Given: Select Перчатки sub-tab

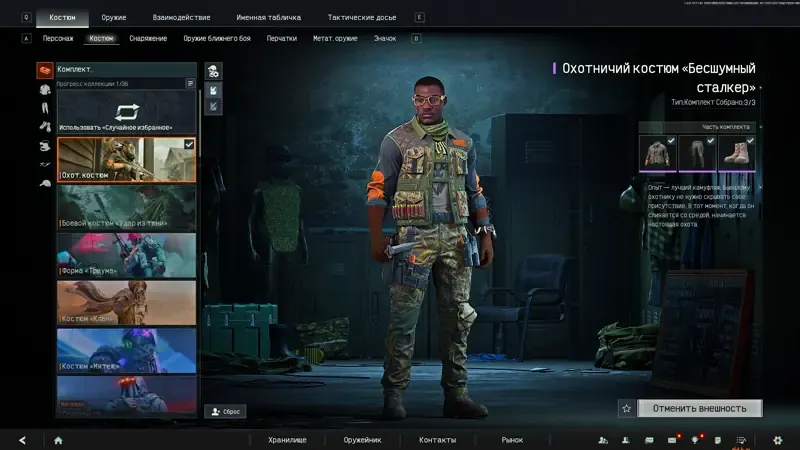Looking at the screenshot, I should coord(282,38).
